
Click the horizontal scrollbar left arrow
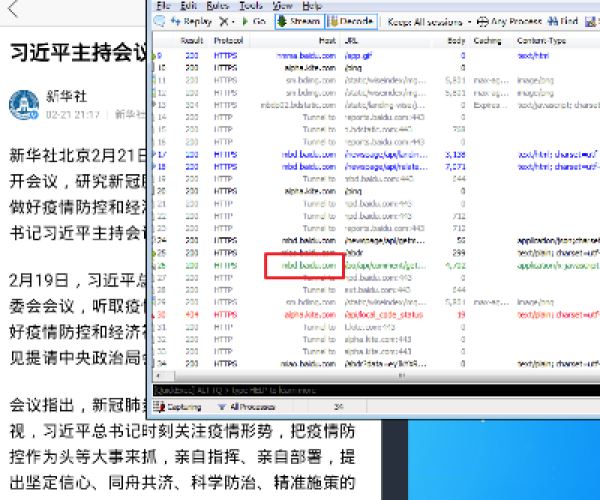point(158,376)
